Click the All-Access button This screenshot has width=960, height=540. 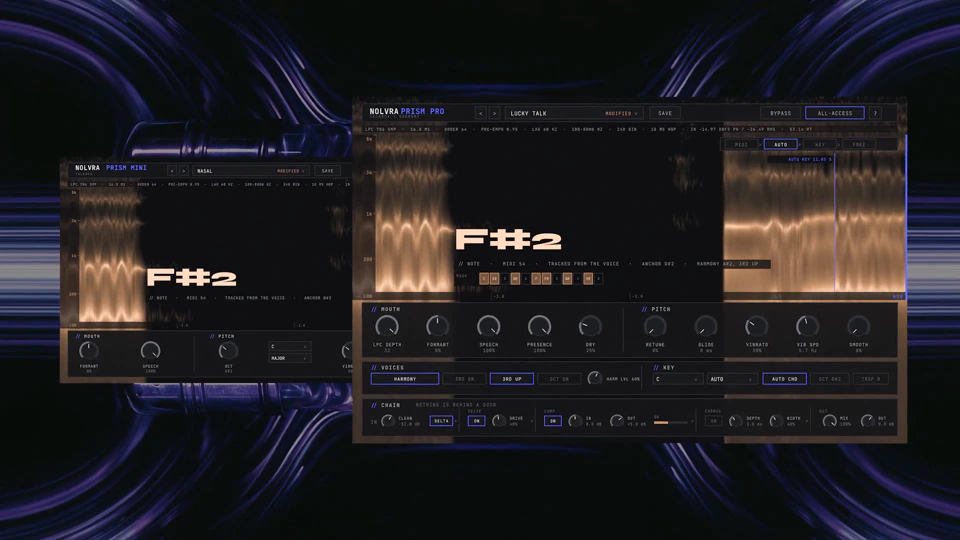click(835, 113)
